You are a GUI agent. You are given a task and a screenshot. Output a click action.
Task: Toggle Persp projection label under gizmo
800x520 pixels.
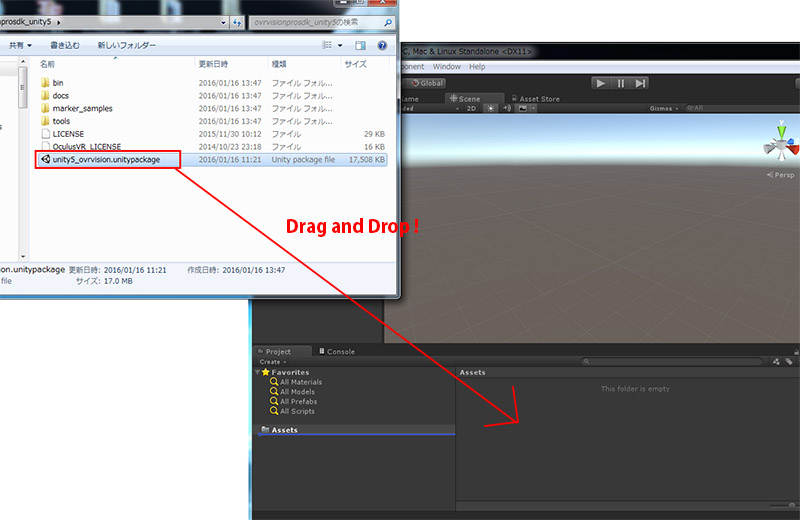784,175
